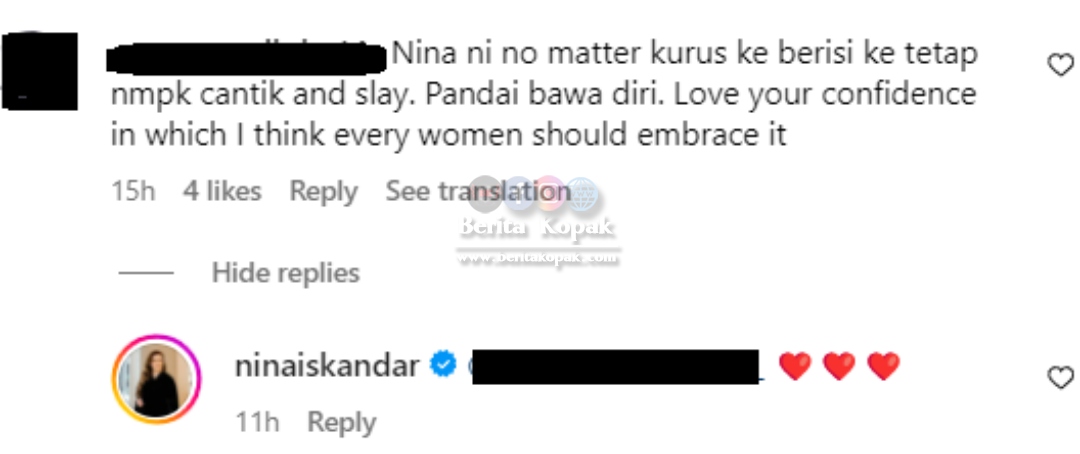Click the www.beritakopak.com watermark text
Screen dimensions: 1080x454
point(539,258)
